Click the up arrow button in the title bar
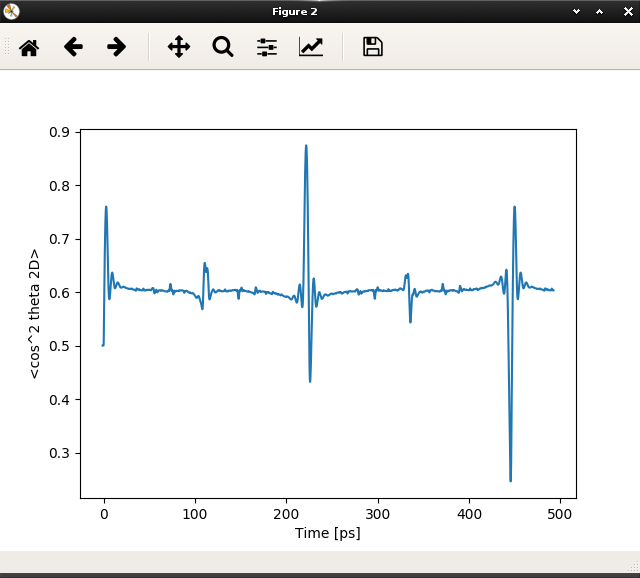Viewport: 640px width, 578px height. 600,11
